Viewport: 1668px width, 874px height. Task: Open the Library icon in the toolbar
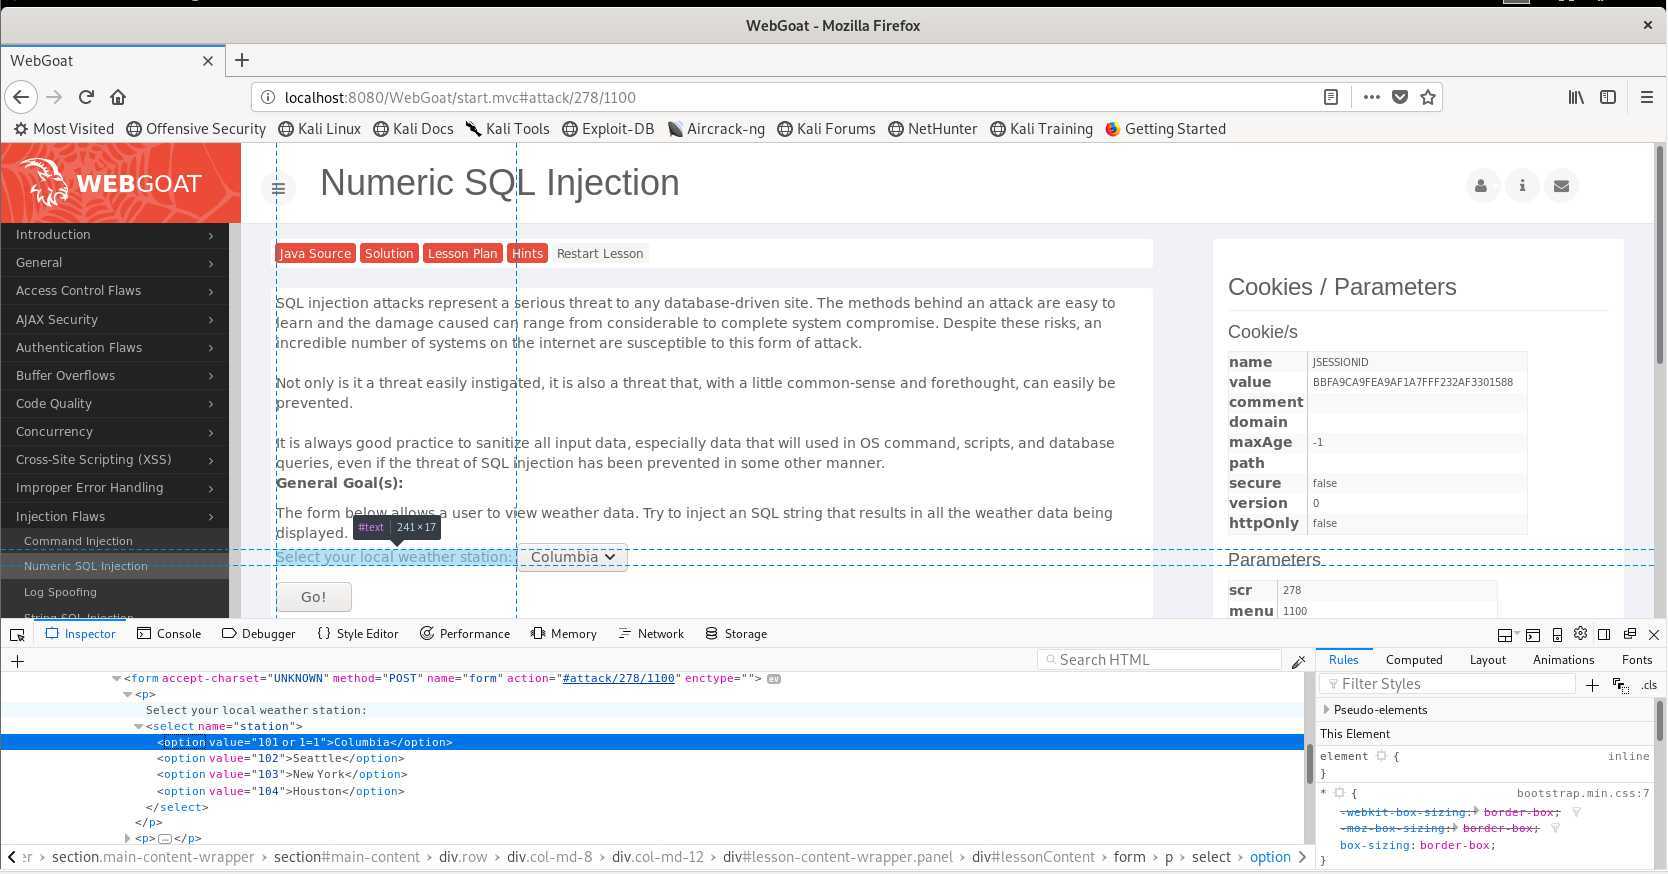point(1576,97)
